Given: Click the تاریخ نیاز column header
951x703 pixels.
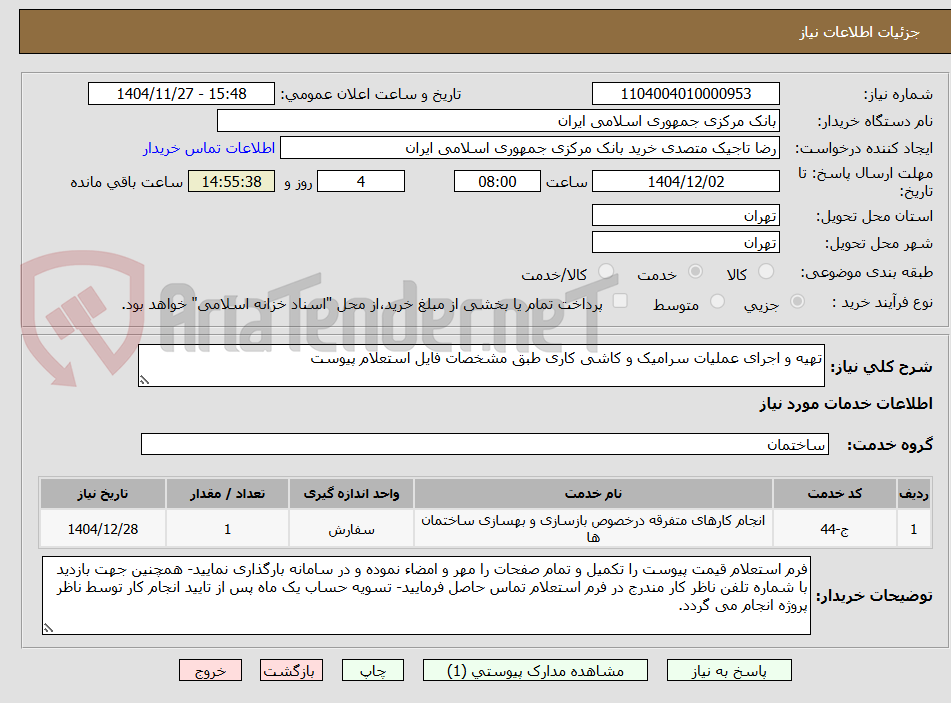Looking at the screenshot, I should click(102, 494).
